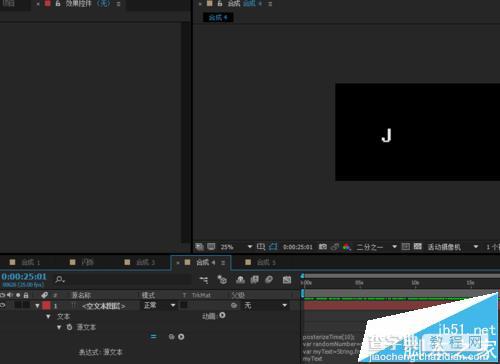
Task: Click the 合成 4 breadcrumb button in viewer
Action: [218, 17]
